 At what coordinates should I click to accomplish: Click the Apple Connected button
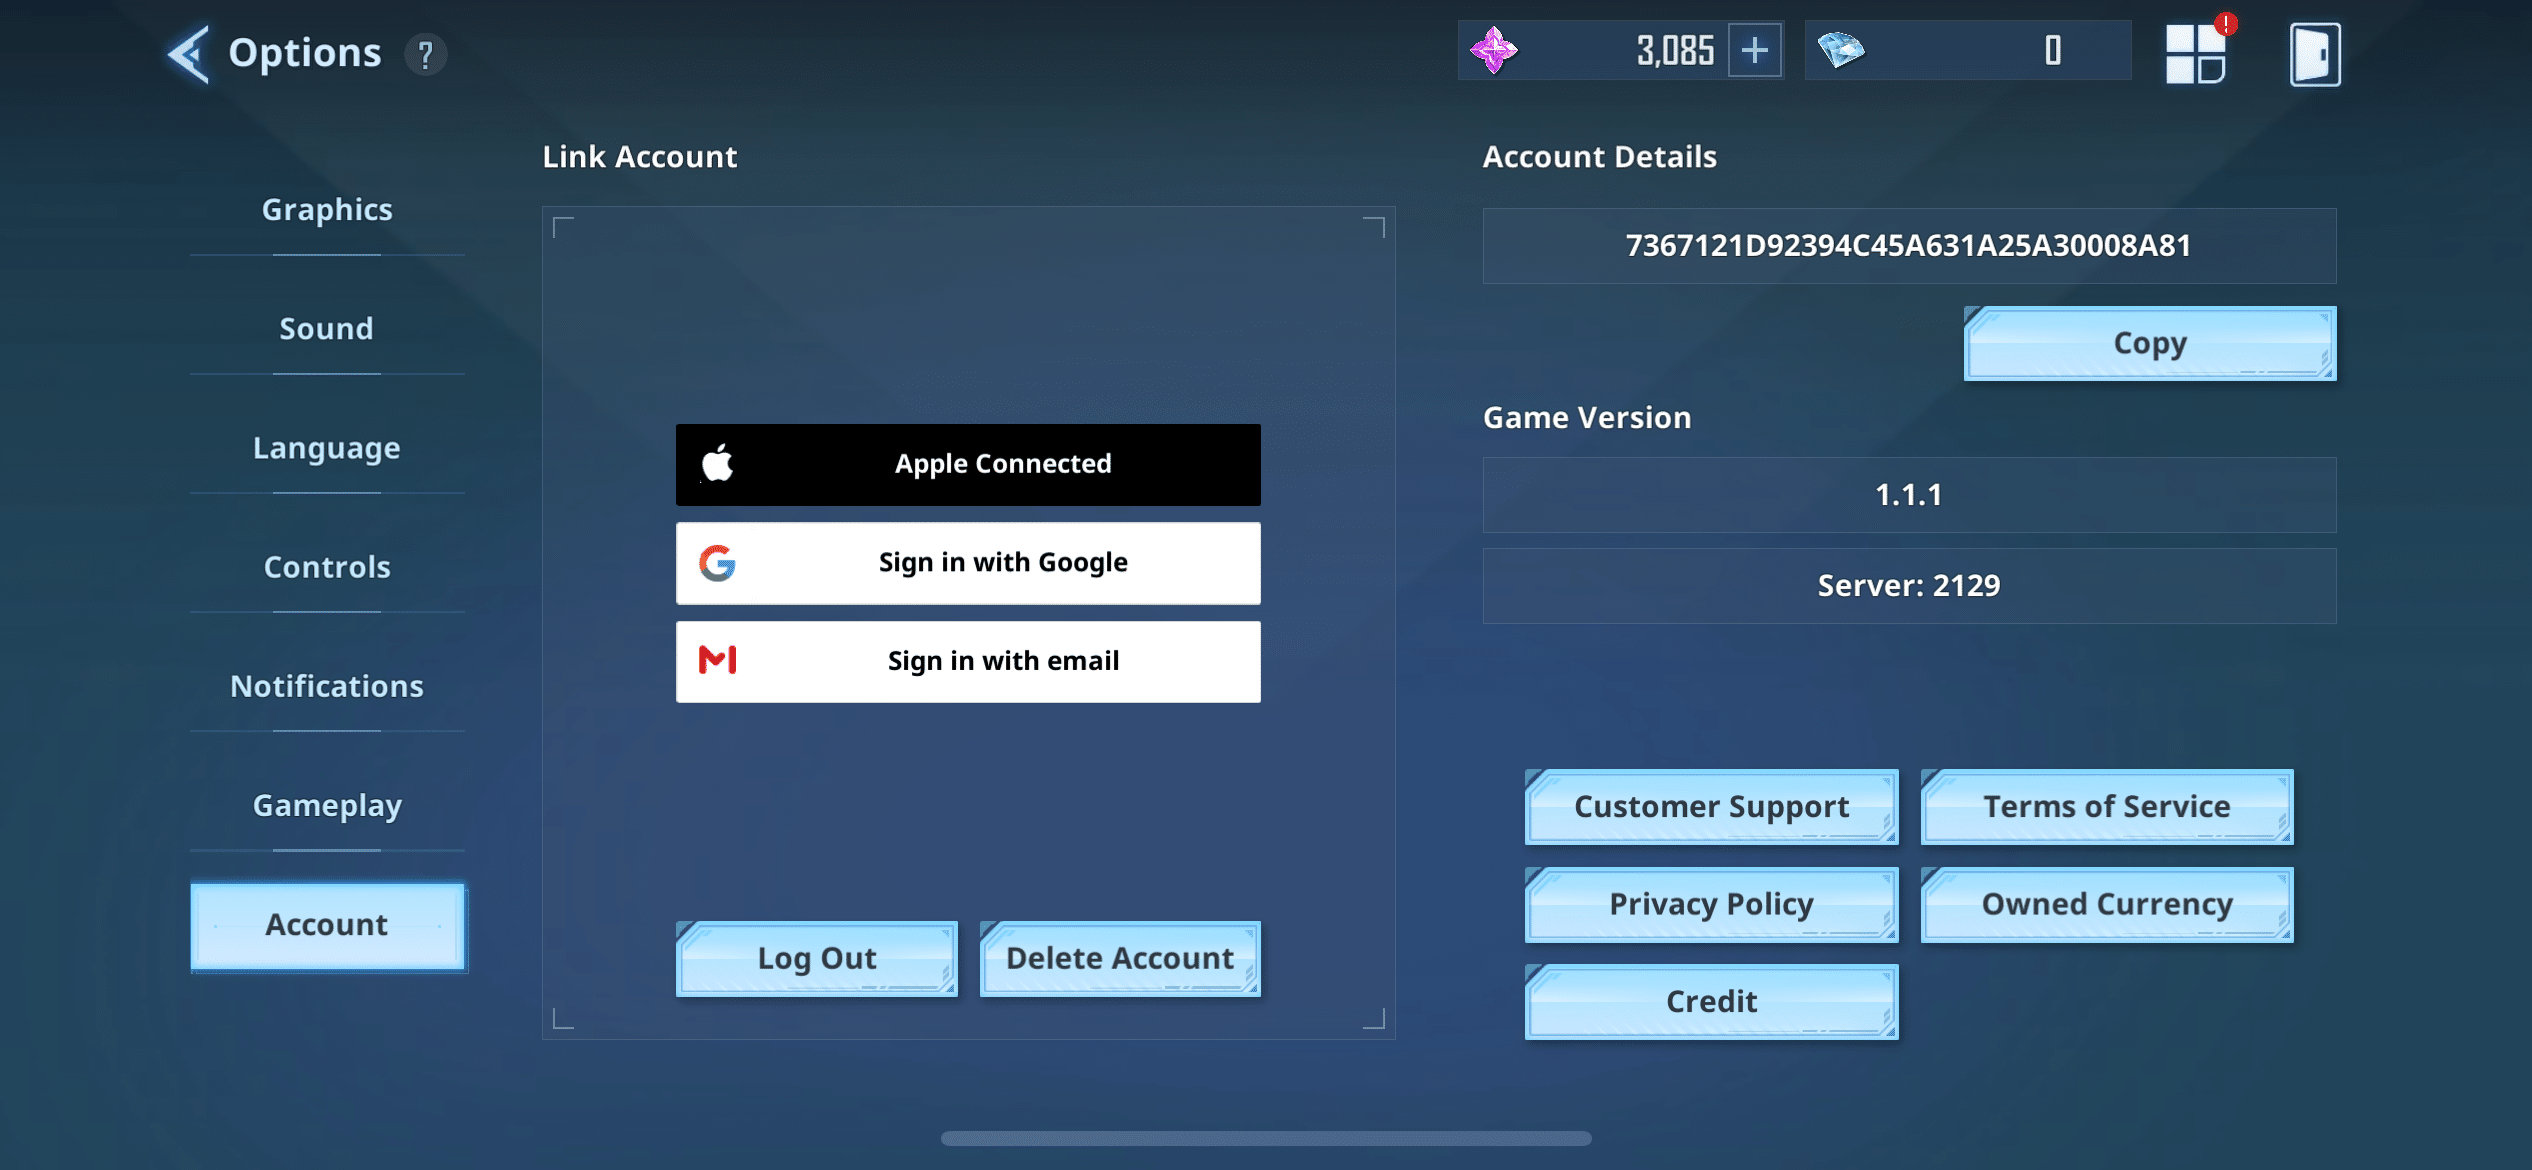click(x=967, y=464)
